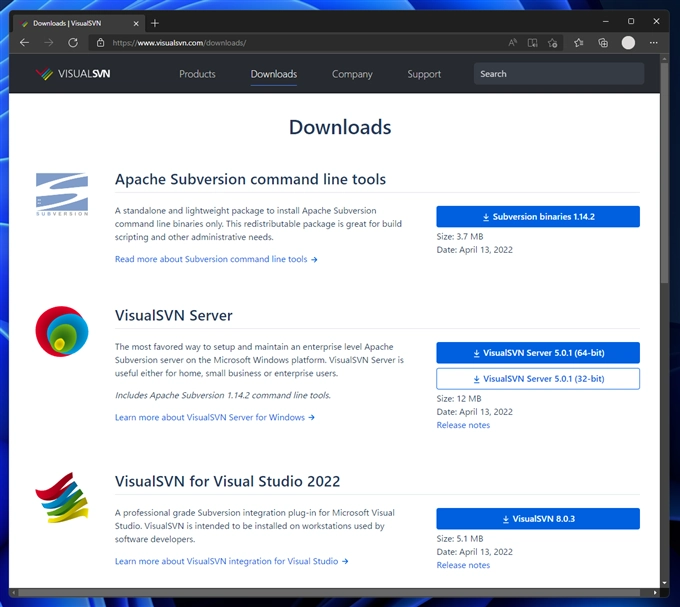Click VisualSVN for Visual Studio 2022 heading
The image size is (680, 607).
[x=227, y=481]
